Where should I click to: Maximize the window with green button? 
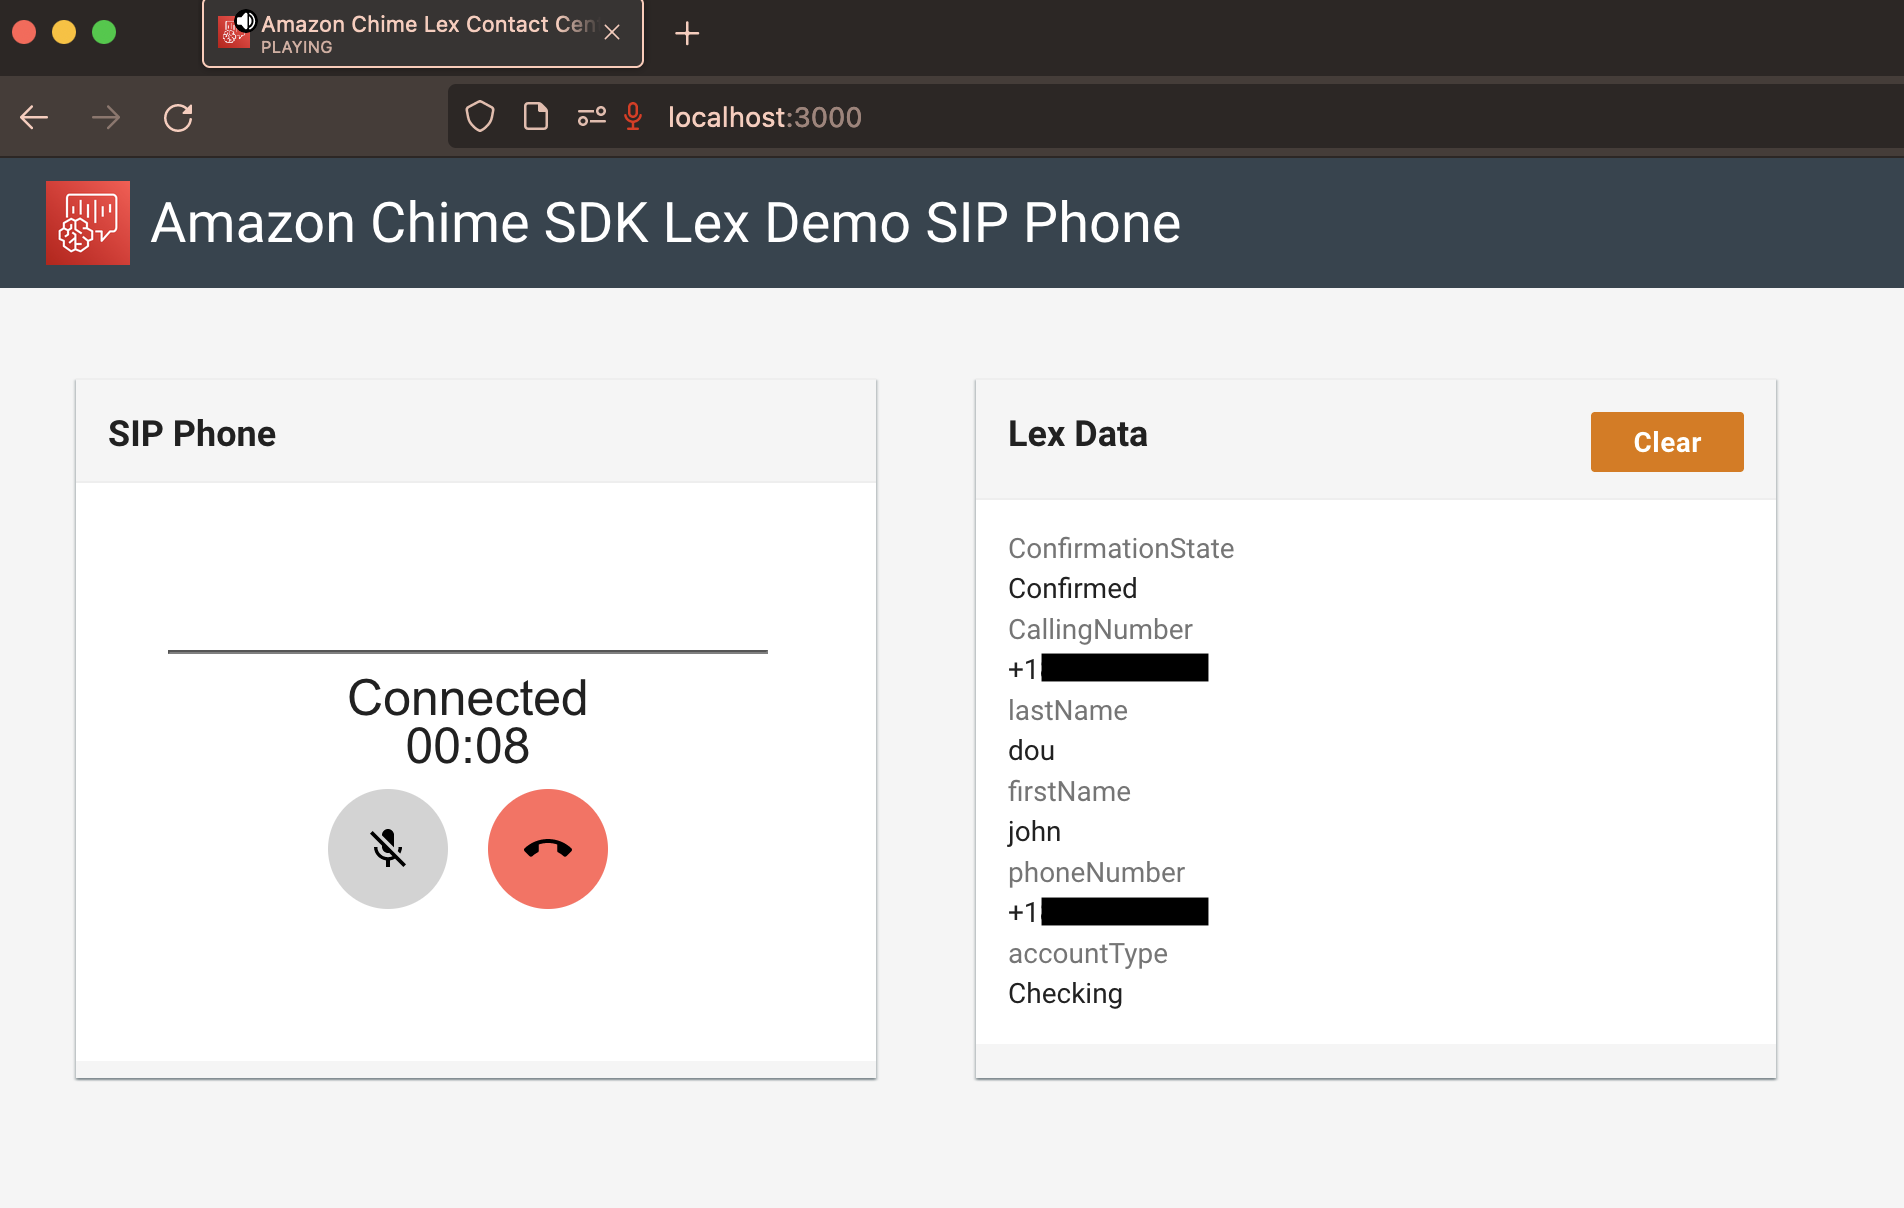click(x=104, y=32)
